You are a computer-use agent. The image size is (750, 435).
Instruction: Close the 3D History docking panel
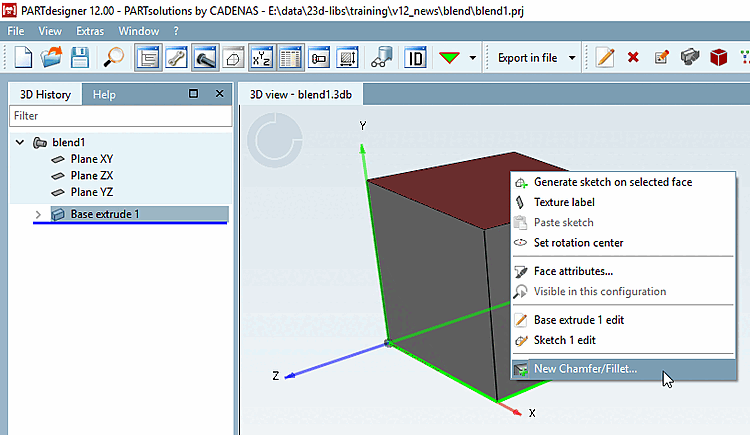(x=220, y=93)
